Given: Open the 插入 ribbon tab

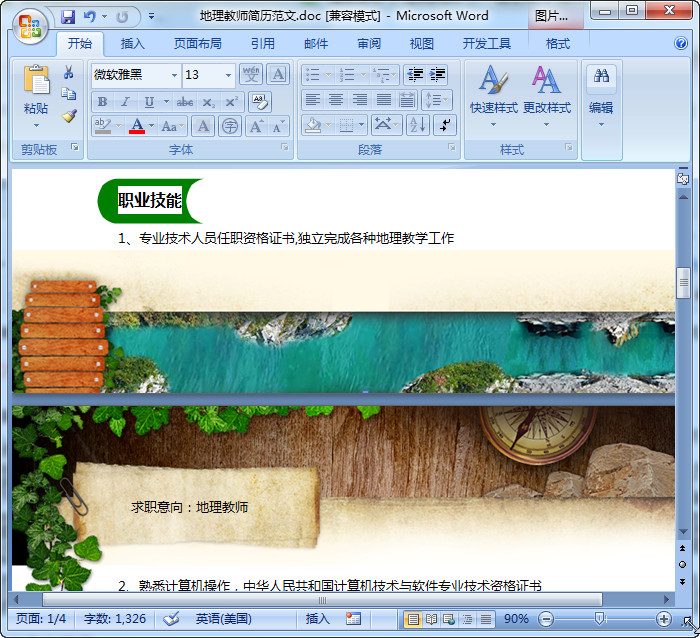Looking at the screenshot, I should (133, 44).
